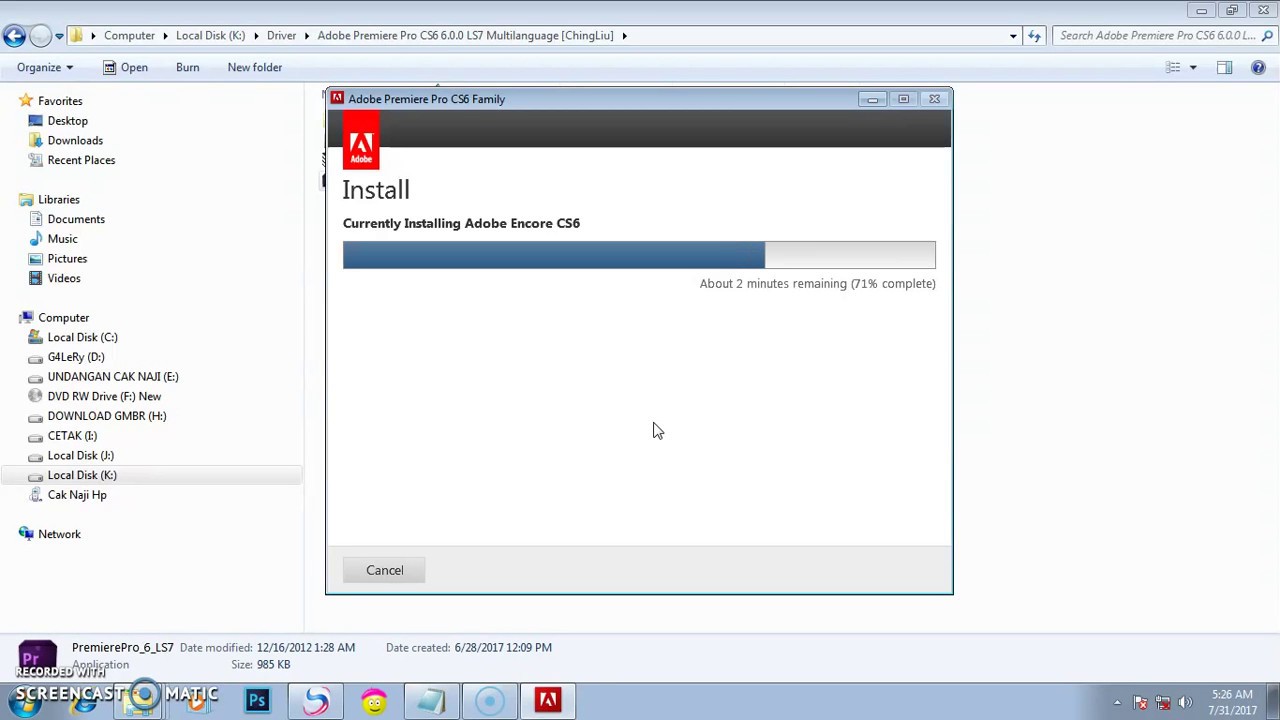
Task: Open Cak Naji Hp device
Action: tap(76, 494)
